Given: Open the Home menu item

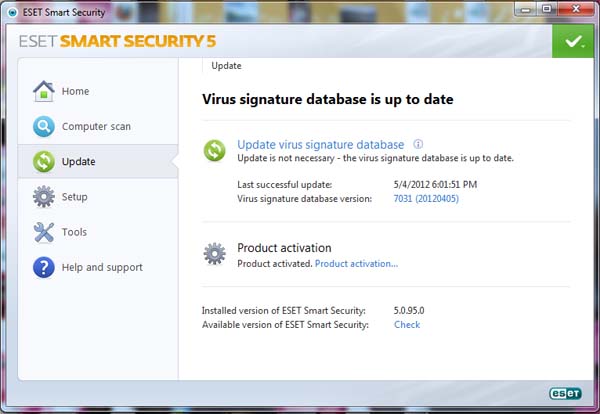Looking at the screenshot, I should pos(75,91).
